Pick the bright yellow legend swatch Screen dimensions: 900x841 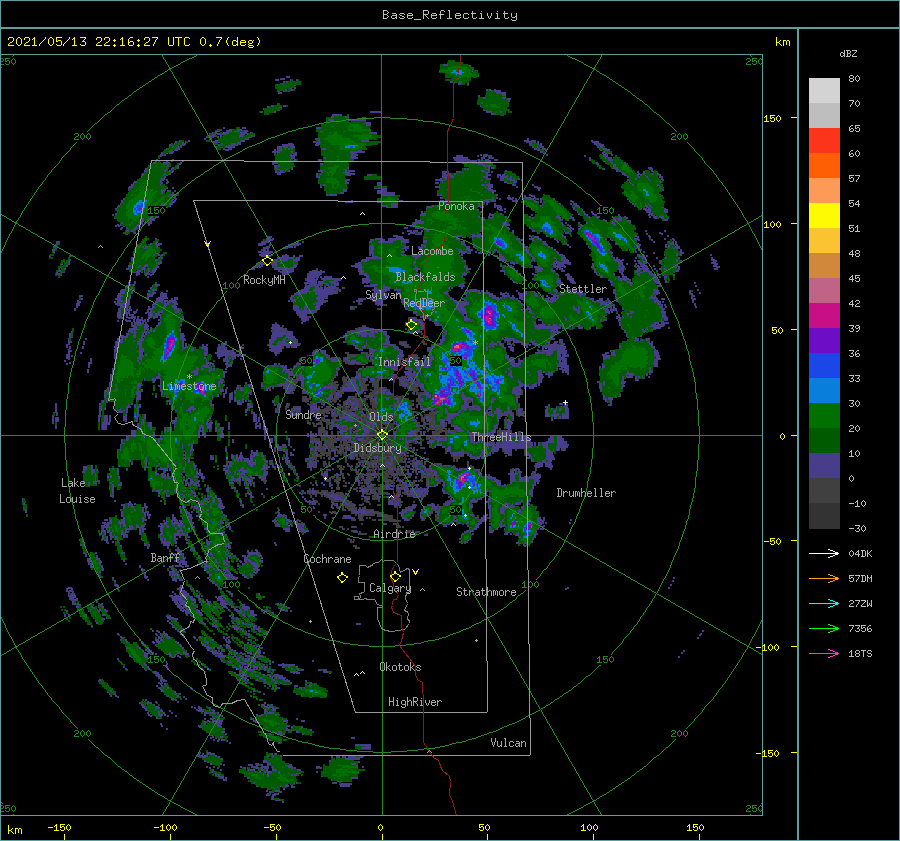[824, 215]
